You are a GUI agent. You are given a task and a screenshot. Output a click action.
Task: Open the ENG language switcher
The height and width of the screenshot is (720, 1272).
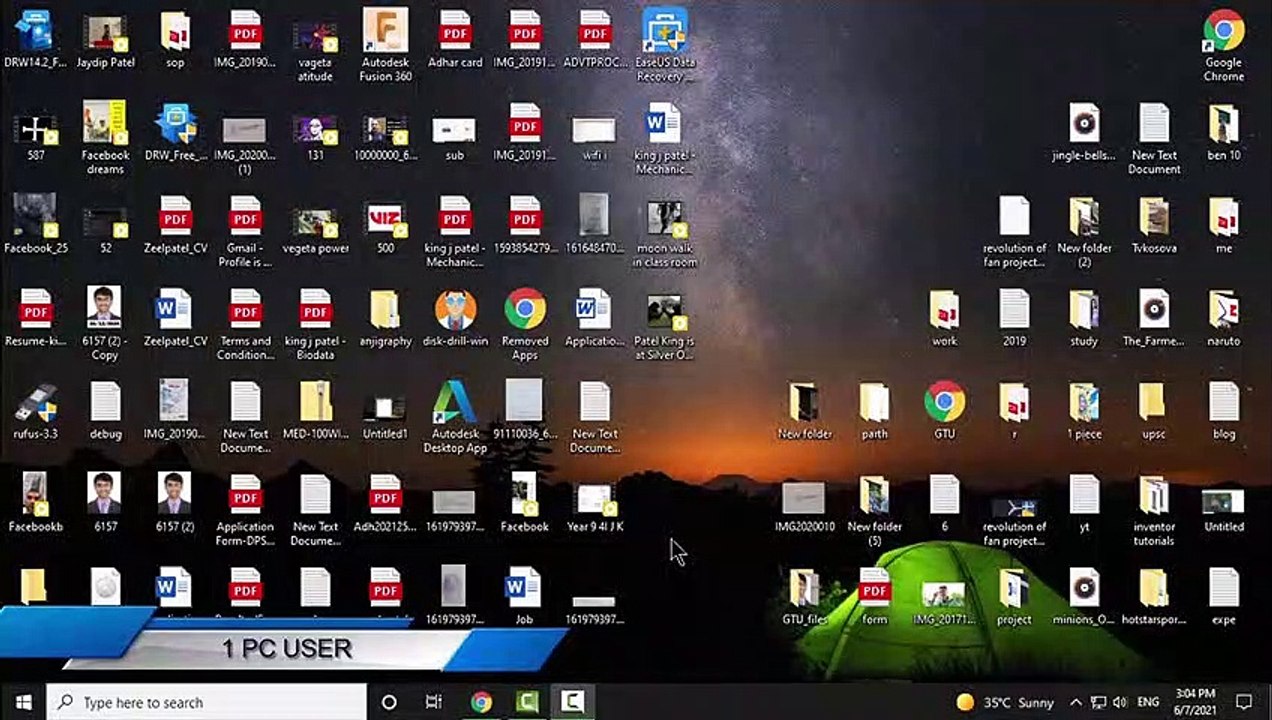(x=1149, y=702)
